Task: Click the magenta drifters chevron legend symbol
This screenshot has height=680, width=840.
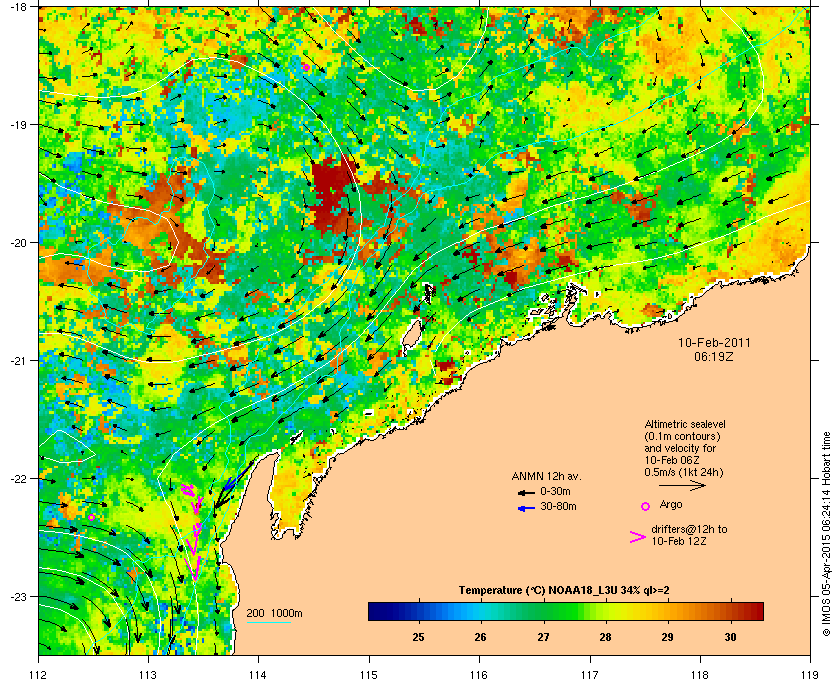Action: [637, 537]
